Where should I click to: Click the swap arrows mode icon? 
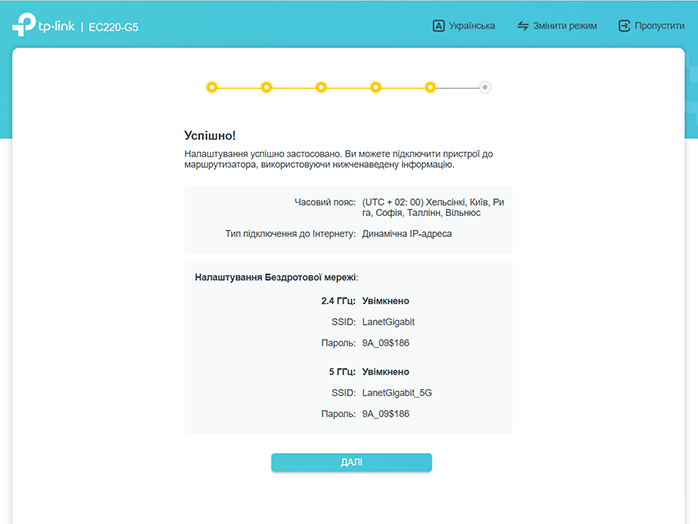pos(523,26)
